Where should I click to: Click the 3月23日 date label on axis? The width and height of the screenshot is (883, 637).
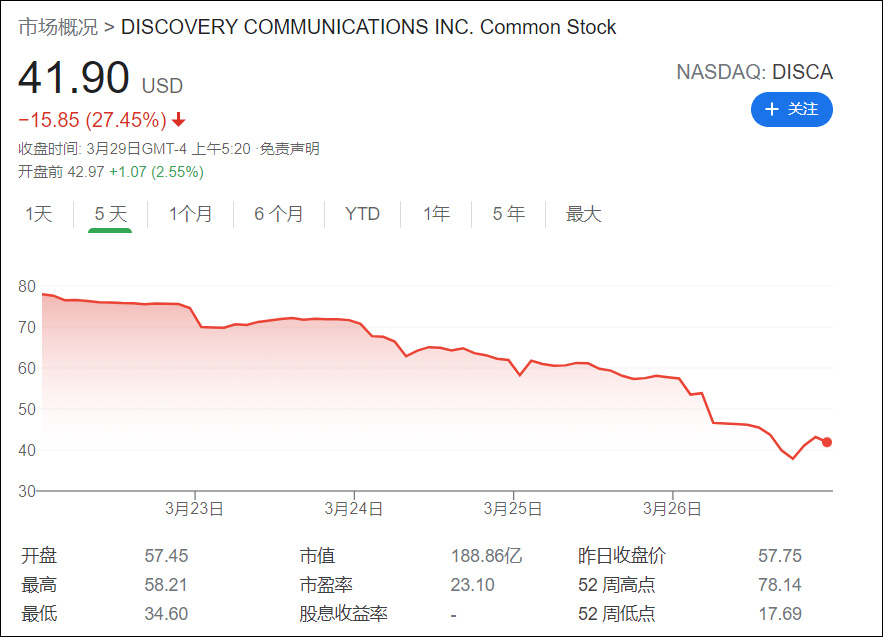tap(194, 508)
